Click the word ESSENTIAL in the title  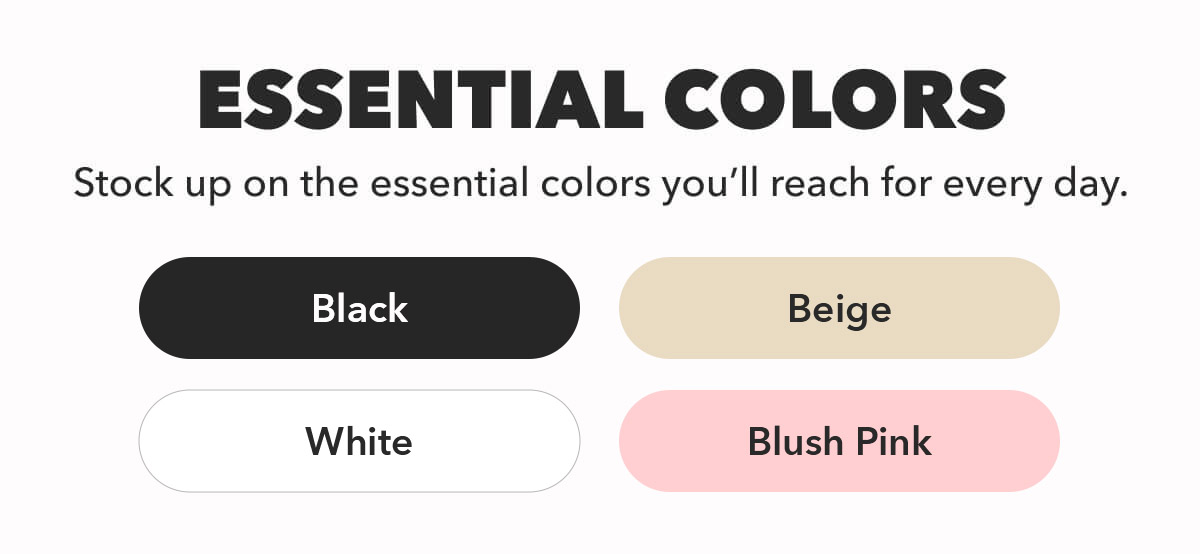420,100
